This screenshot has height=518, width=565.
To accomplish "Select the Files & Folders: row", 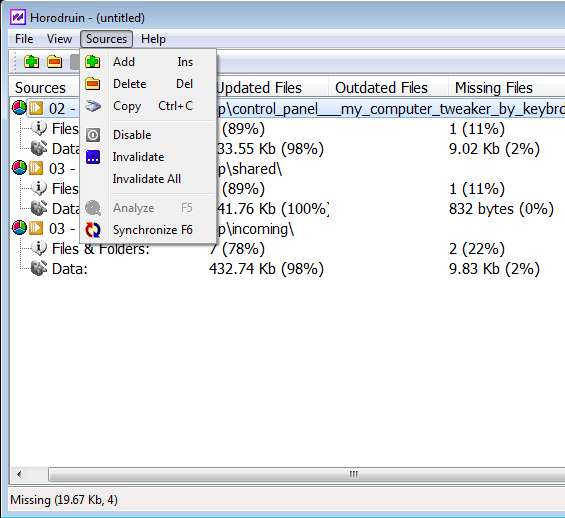I will point(101,249).
